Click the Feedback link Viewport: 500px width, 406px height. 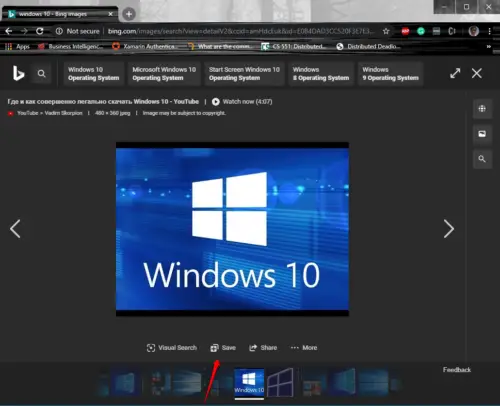tap(457, 370)
